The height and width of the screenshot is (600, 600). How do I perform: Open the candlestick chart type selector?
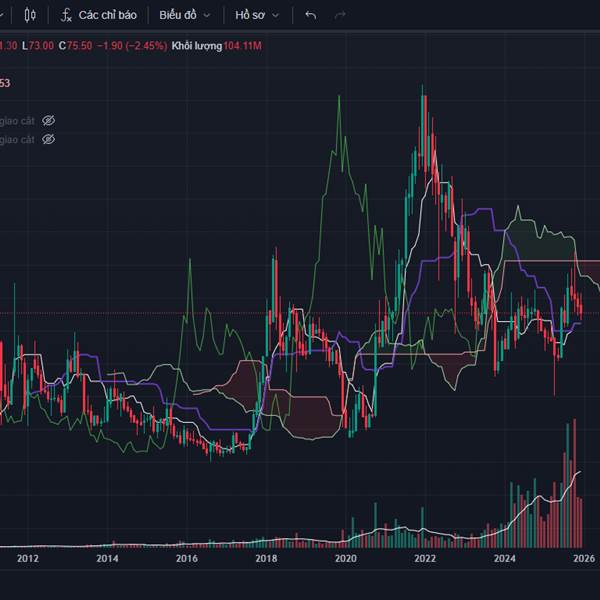tap(30, 15)
